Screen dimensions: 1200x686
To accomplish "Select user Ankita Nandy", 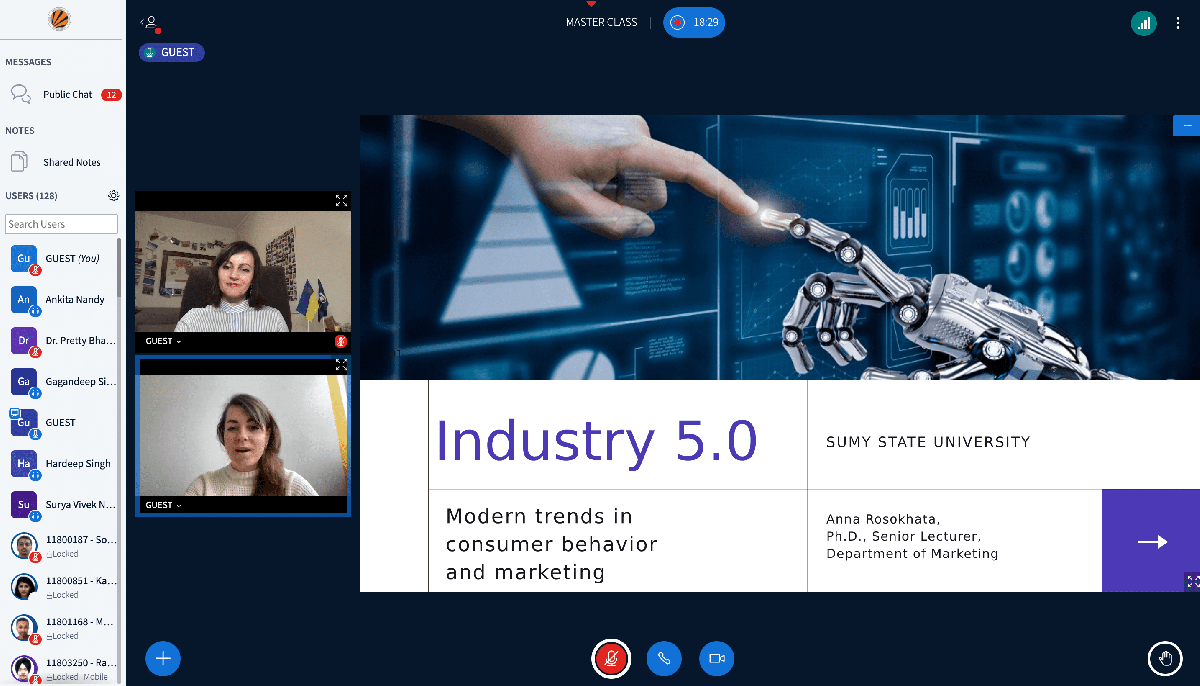I will tap(74, 300).
